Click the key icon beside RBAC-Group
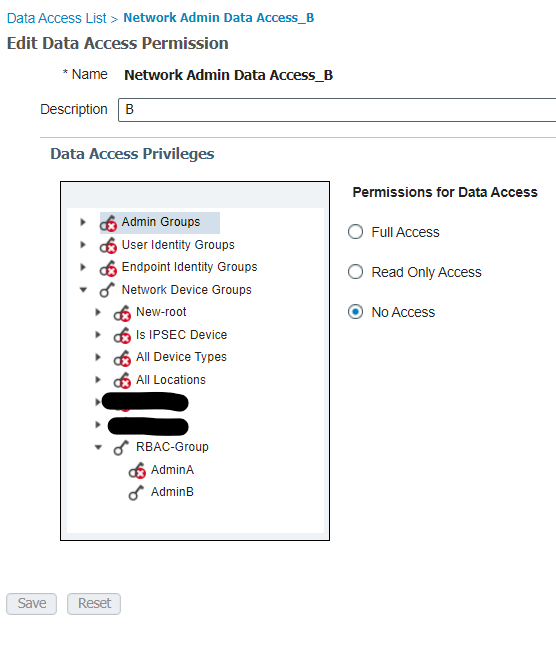Screen dimensions: 556x651 121,448
